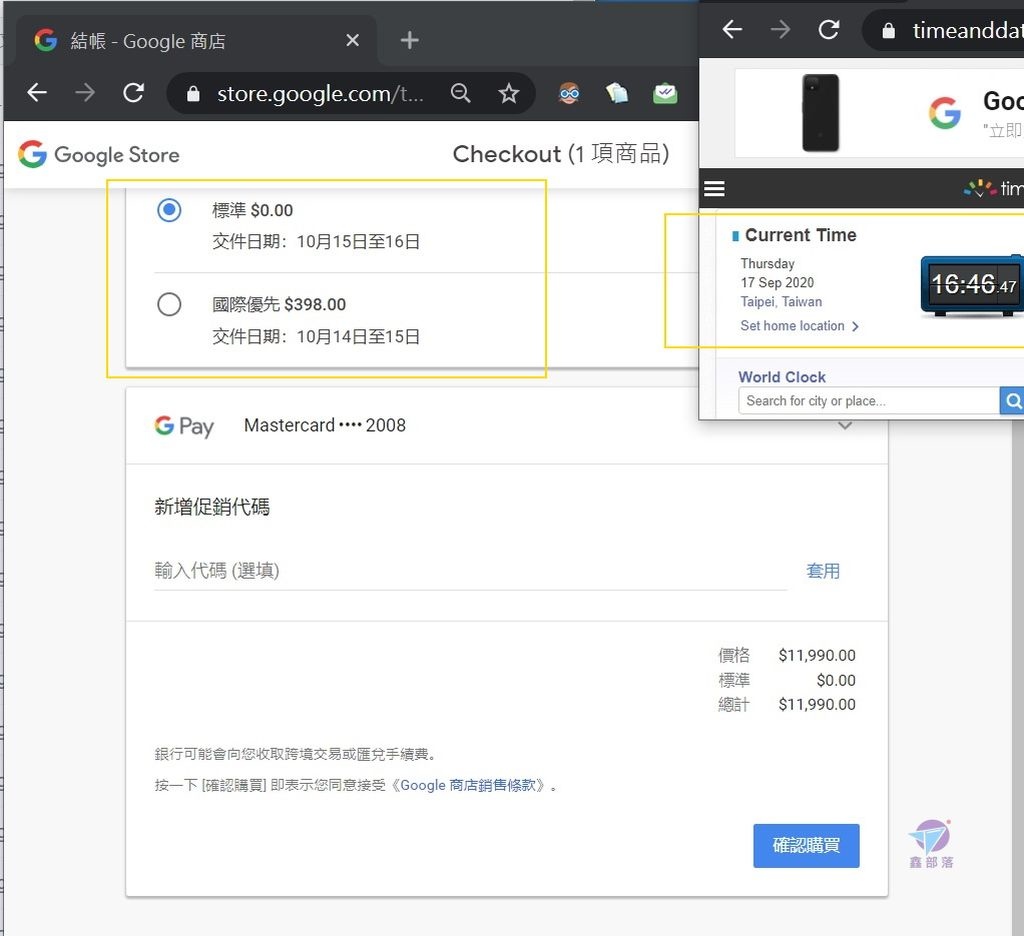The width and height of the screenshot is (1024, 936).
Task: Select the 總計 $11,990.00 total amount
Action: click(787, 705)
